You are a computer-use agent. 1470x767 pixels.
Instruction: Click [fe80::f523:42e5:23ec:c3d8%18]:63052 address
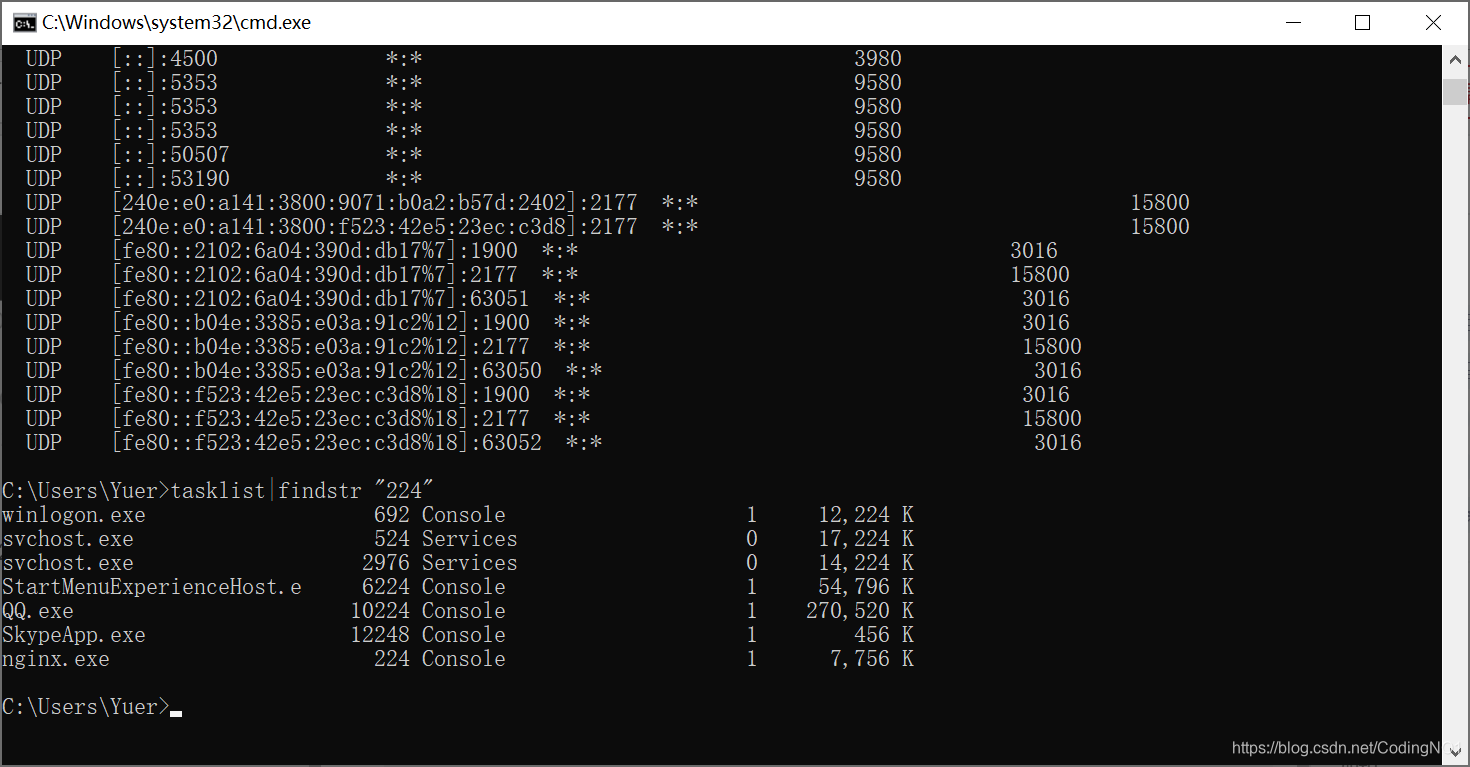(x=327, y=443)
